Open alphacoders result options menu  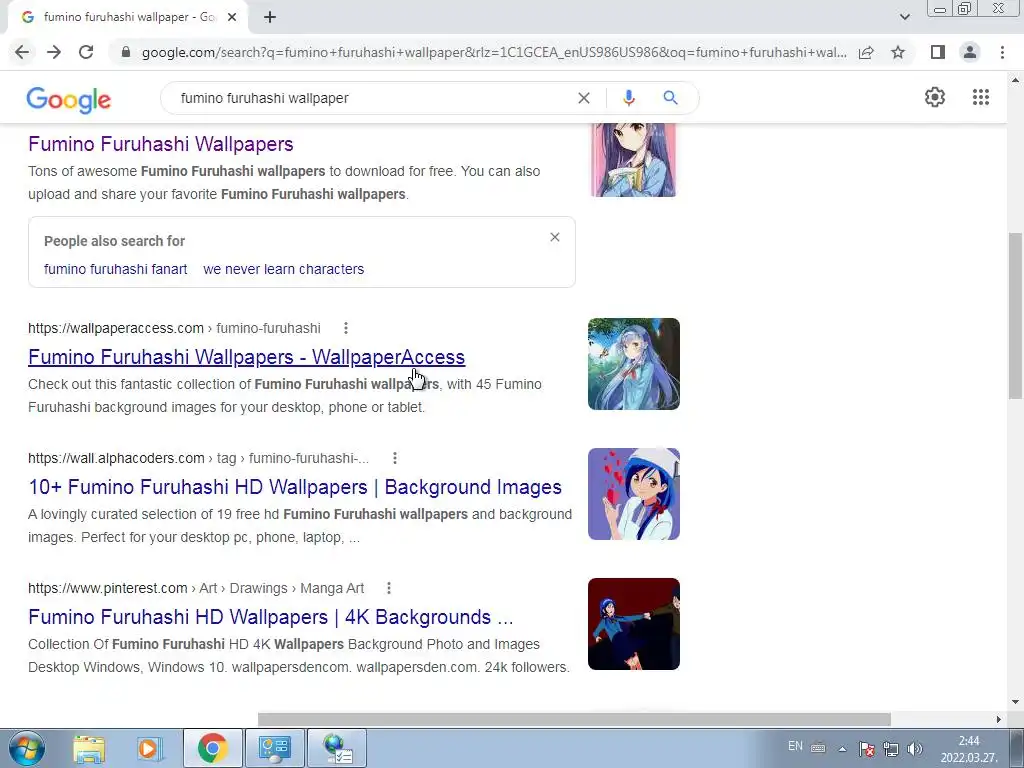tap(394, 458)
